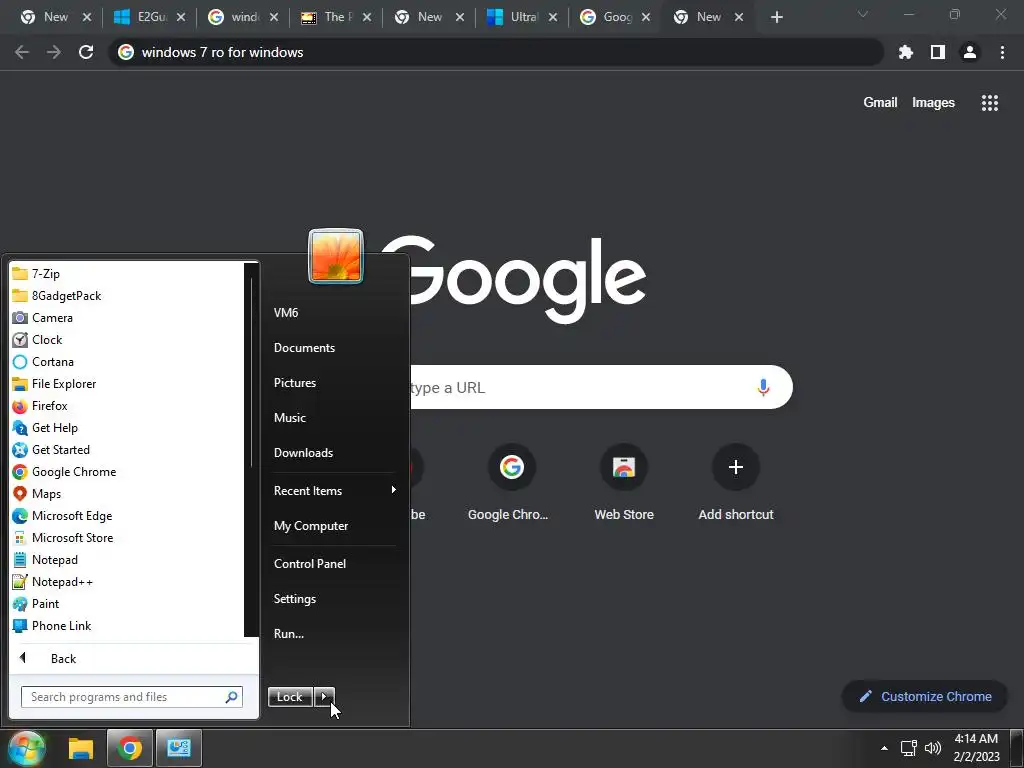Screen dimensions: 1024x768
Task: Open Maps from the programs list
Action: (37, 494)
